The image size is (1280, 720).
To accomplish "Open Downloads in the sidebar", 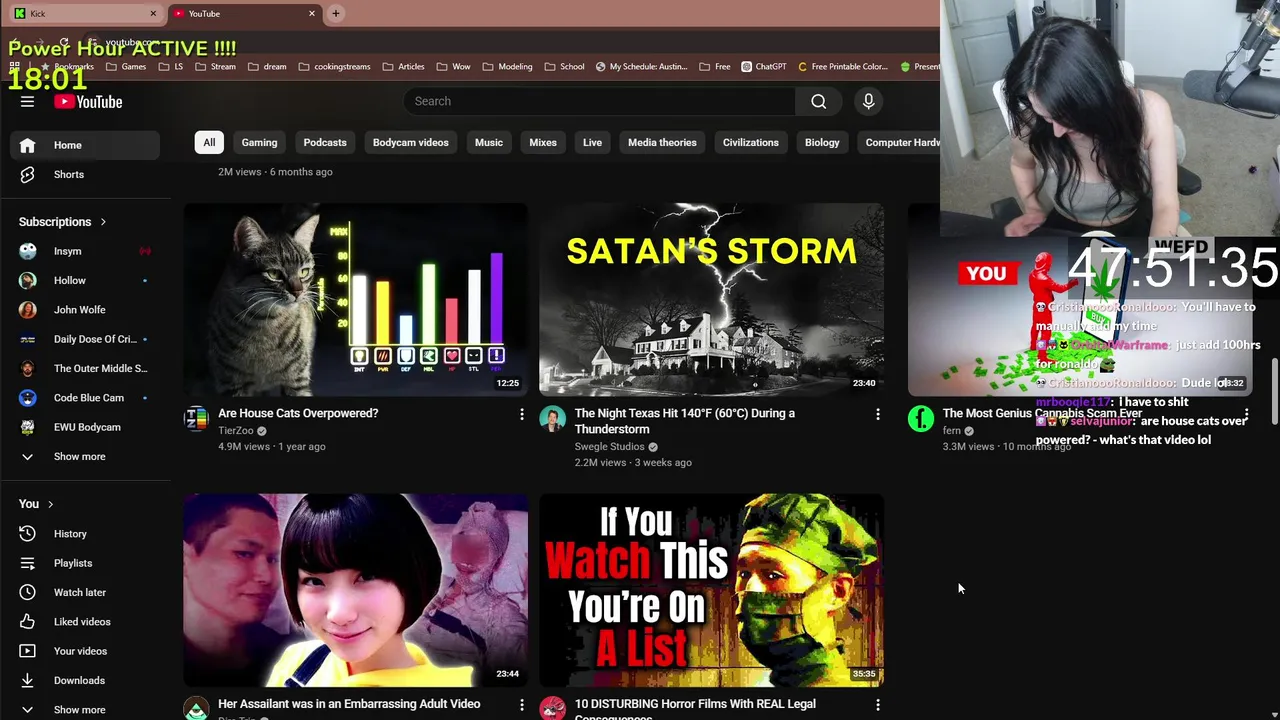I will [x=86, y=680].
